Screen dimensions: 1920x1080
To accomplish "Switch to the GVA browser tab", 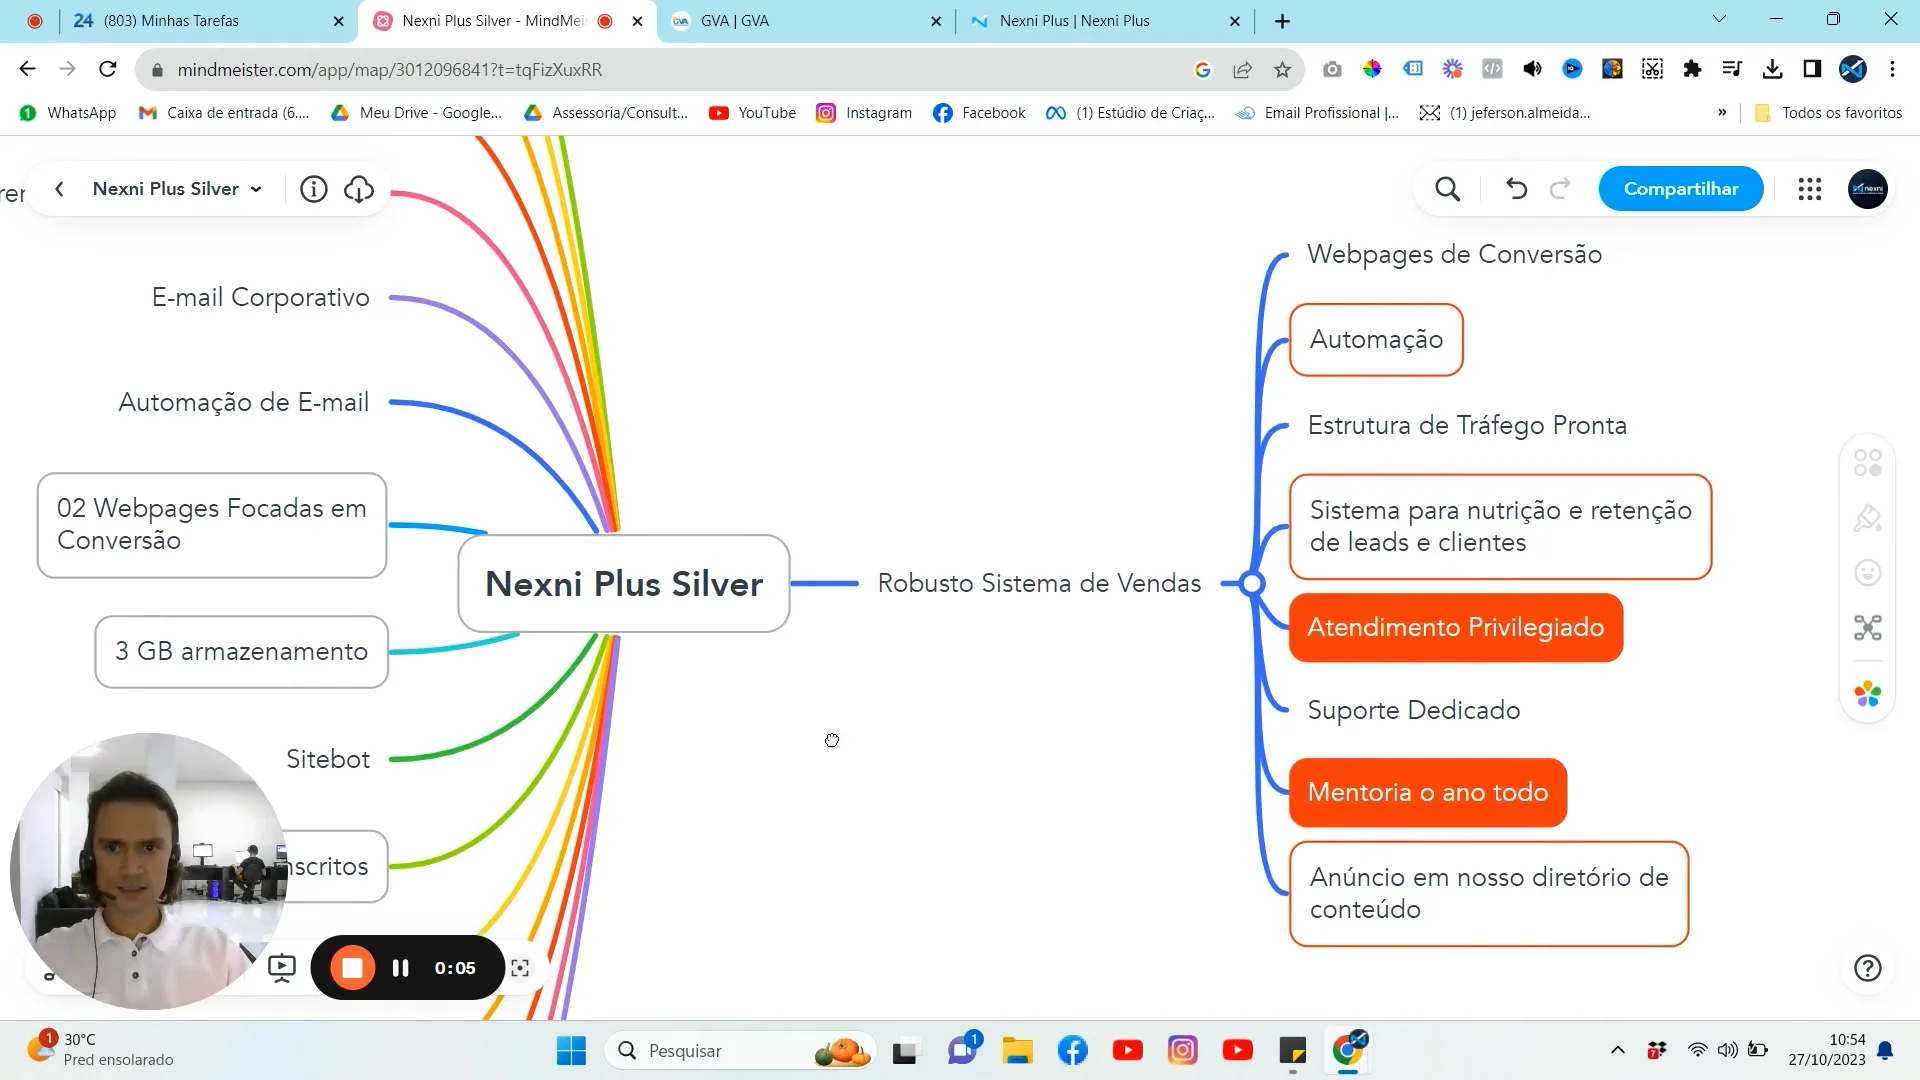I will (806, 21).
